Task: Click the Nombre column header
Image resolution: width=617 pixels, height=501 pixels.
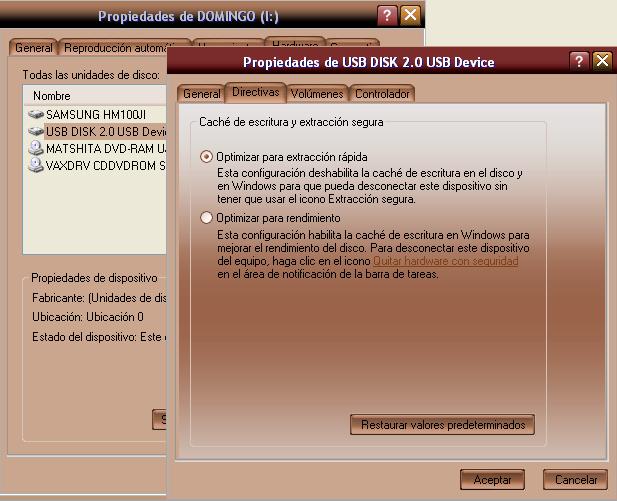Action: click(x=95, y=96)
